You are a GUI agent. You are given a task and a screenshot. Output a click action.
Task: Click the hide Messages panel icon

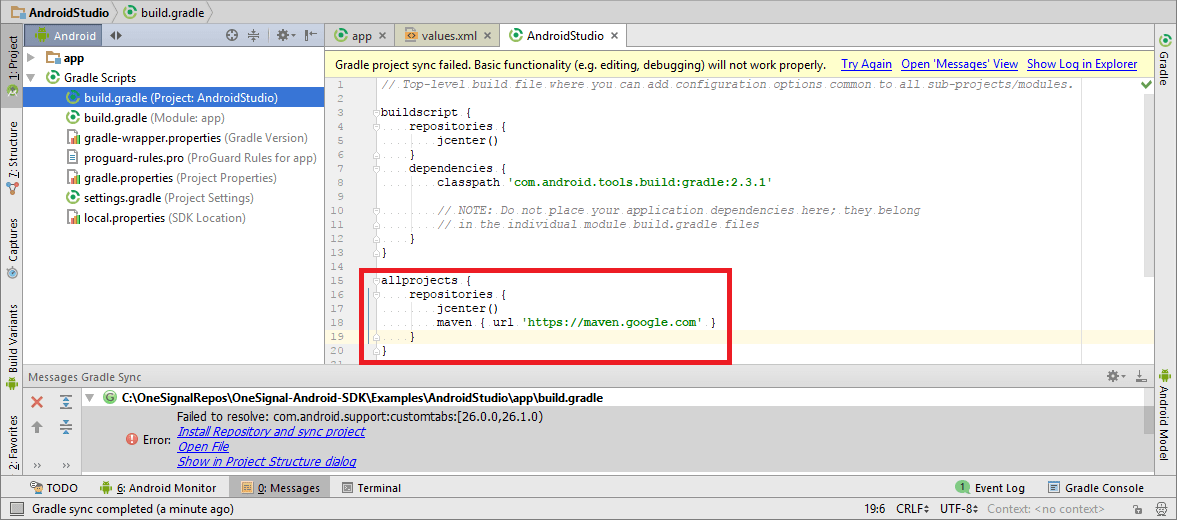tap(1140, 376)
